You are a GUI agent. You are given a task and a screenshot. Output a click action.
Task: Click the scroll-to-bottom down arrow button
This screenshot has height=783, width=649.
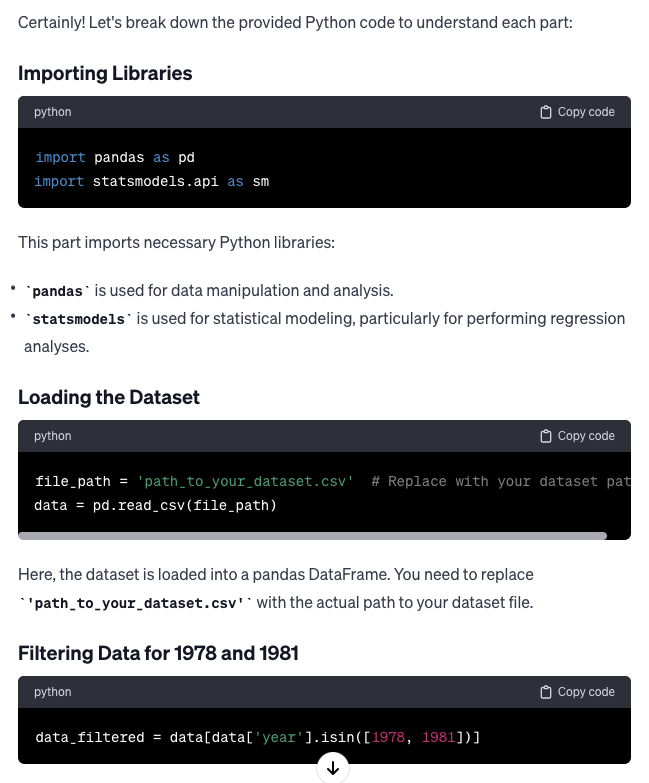click(332, 768)
